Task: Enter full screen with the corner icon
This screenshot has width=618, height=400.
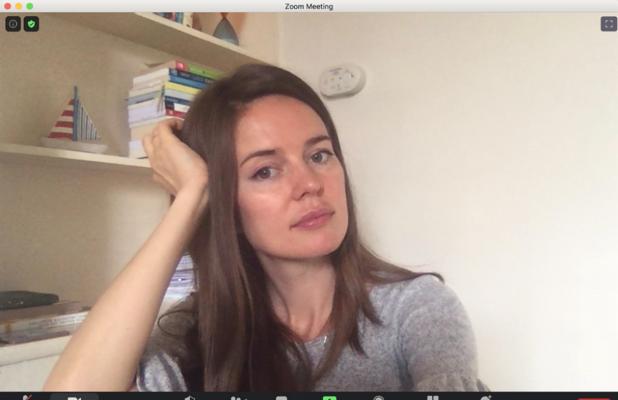Action: 609,24
